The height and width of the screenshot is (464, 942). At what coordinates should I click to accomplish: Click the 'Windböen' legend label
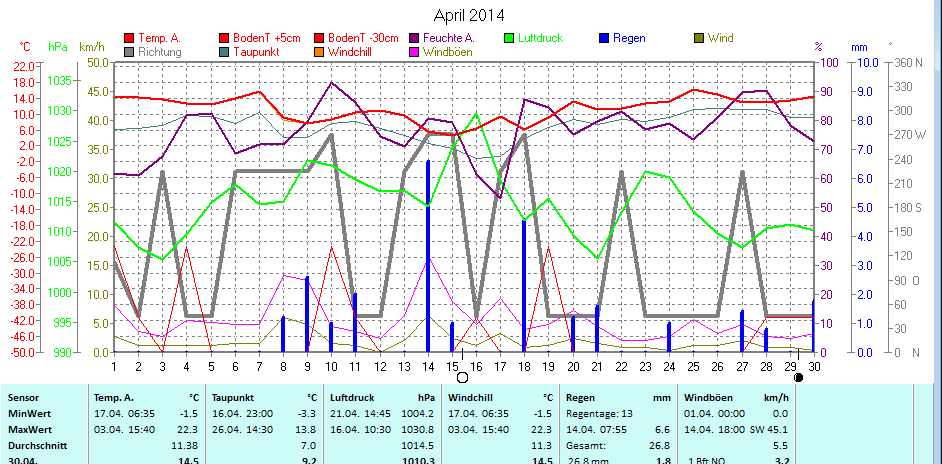[448, 52]
